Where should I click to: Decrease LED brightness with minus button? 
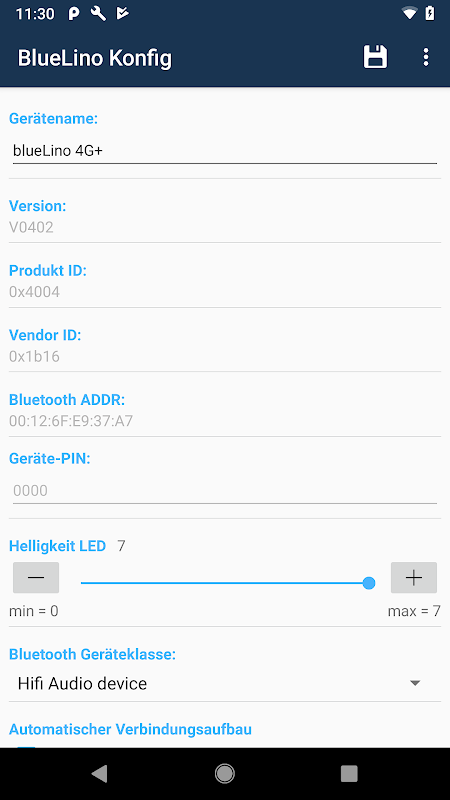point(36,578)
